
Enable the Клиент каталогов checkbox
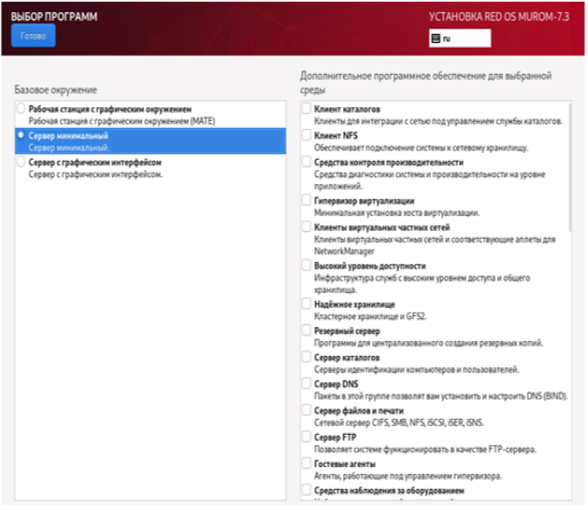306,109
